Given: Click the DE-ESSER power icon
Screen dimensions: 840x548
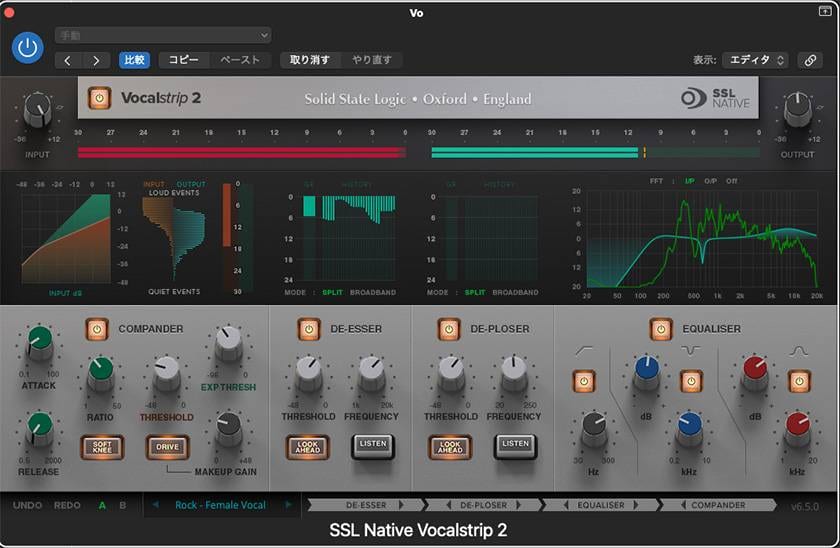Looking at the screenshot, I should tap(309, 329).
